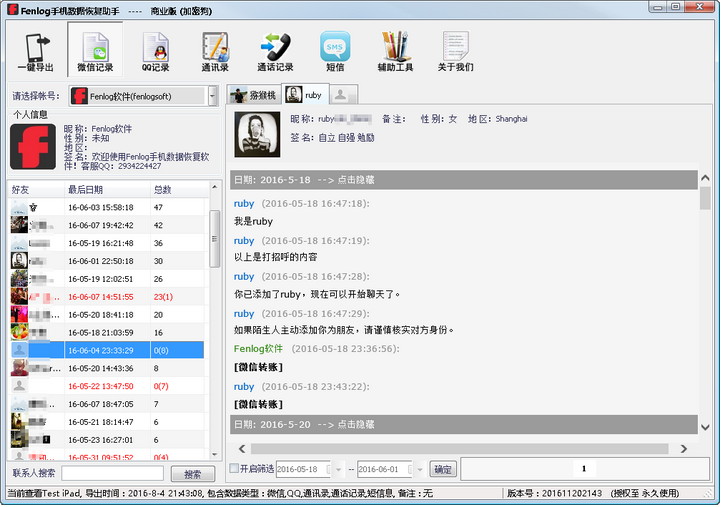Open the QQ记录 records icon
Image resolution: width=722 pixels, height=507 pixels.
[x=155, y=50]
